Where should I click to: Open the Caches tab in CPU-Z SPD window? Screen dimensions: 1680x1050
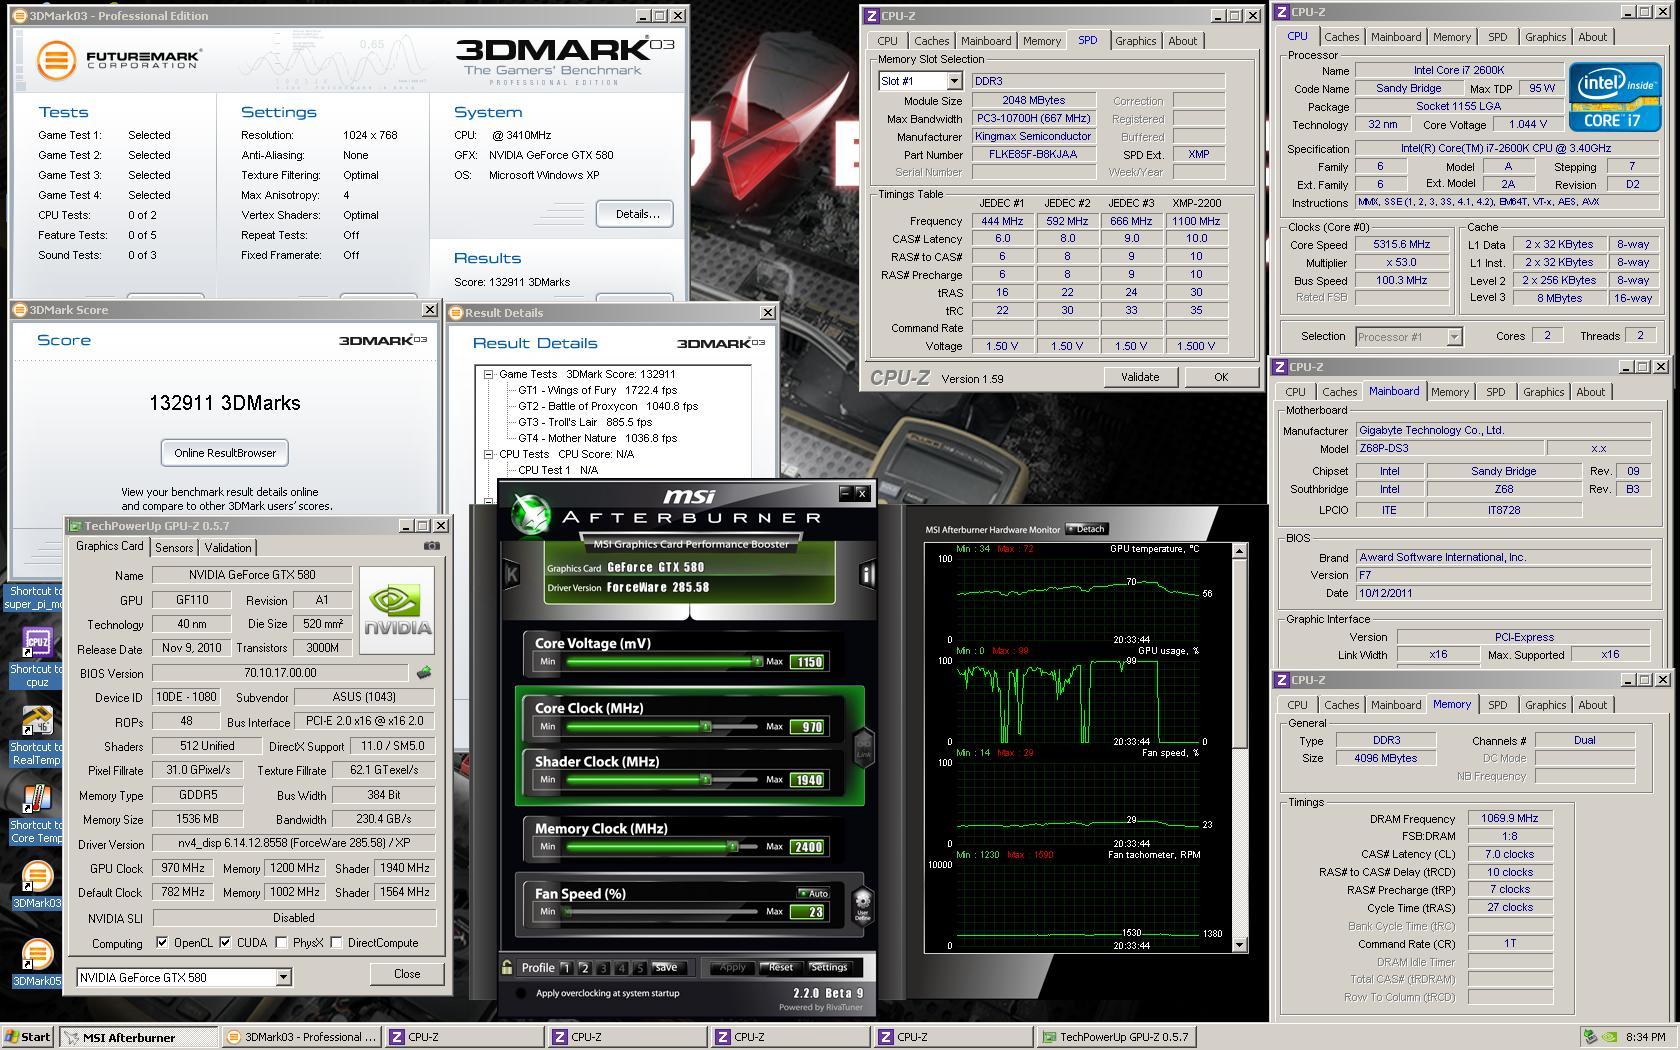(x=931, y=41)
